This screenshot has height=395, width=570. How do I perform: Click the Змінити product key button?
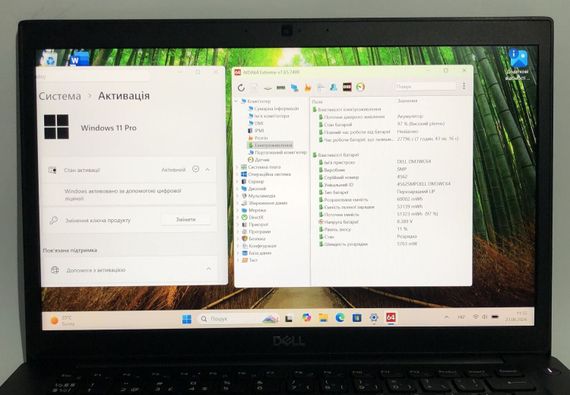(x=186, y=219)
